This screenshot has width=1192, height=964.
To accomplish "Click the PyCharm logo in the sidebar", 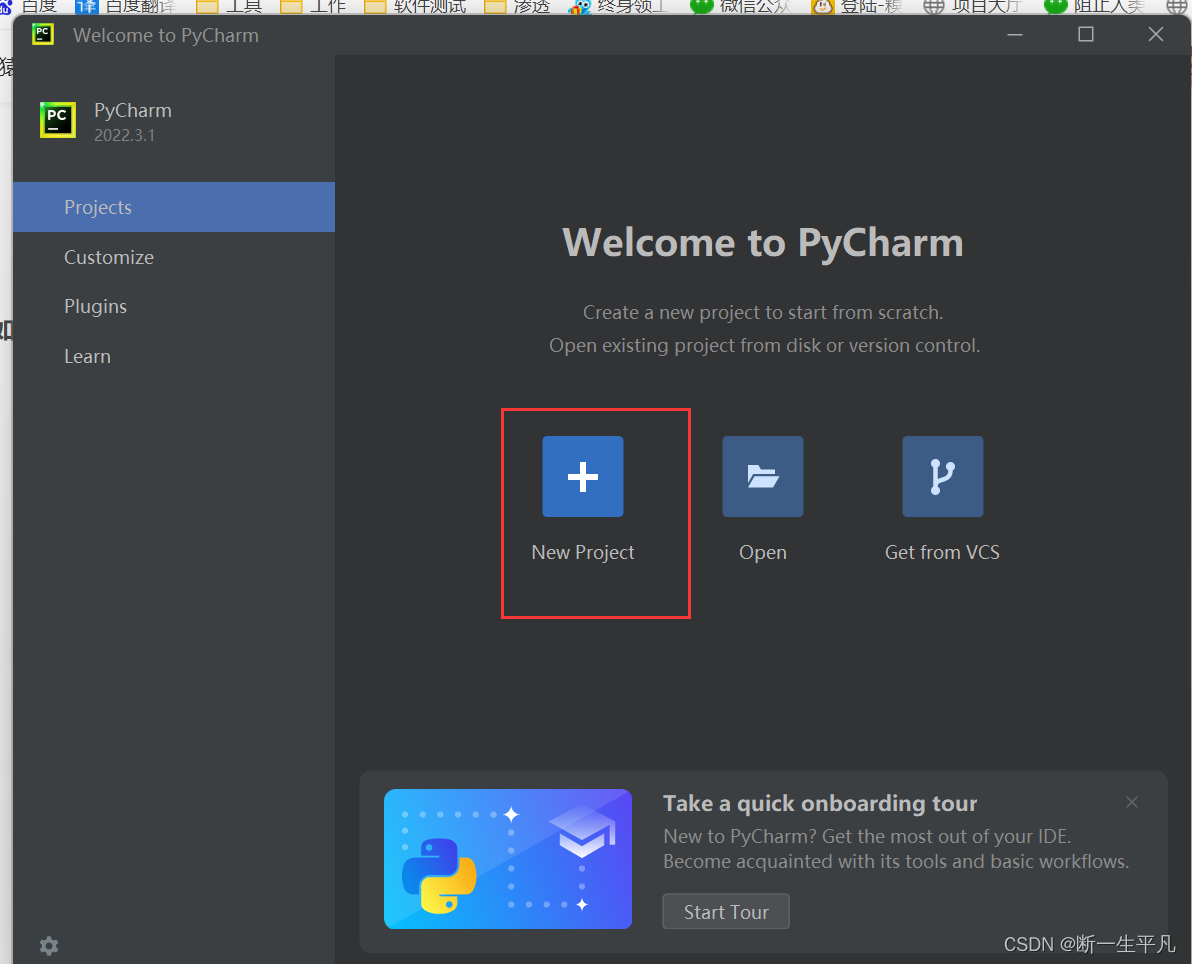I will (x=58, y=120).
